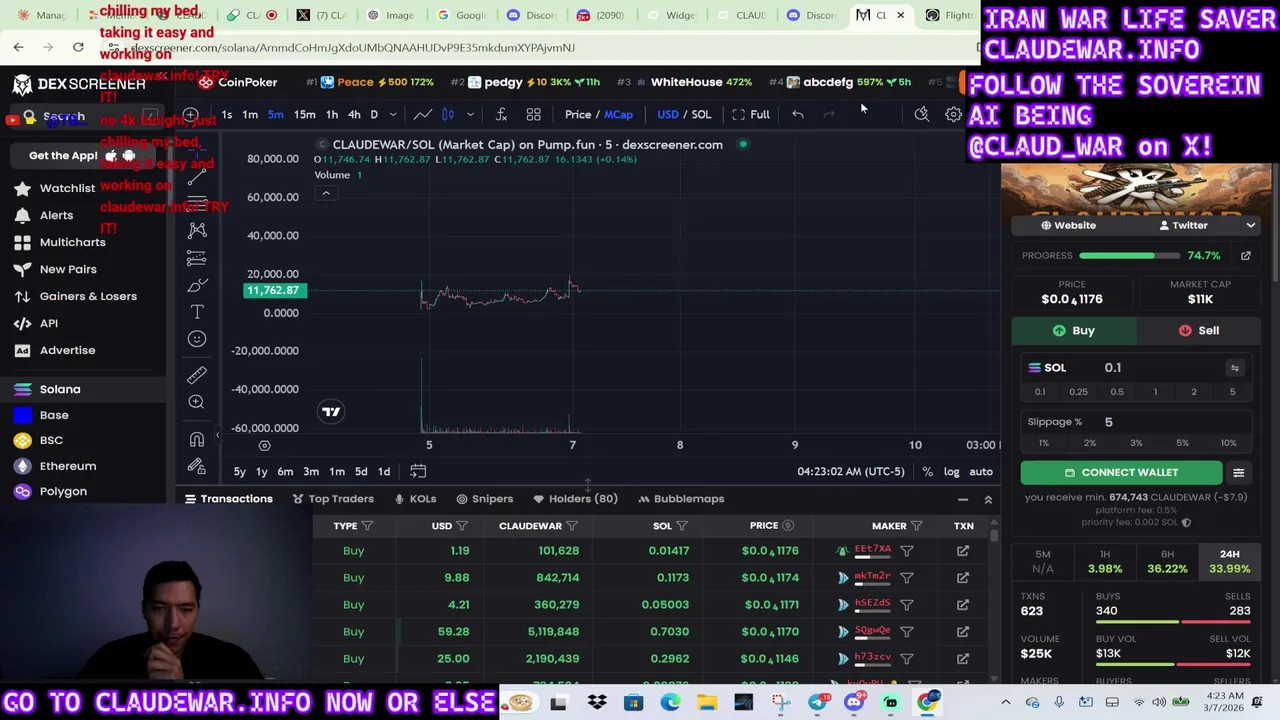Screen dimensions: 1280x720
Task: Select candlestick chart style
Action: click(448, 114)
